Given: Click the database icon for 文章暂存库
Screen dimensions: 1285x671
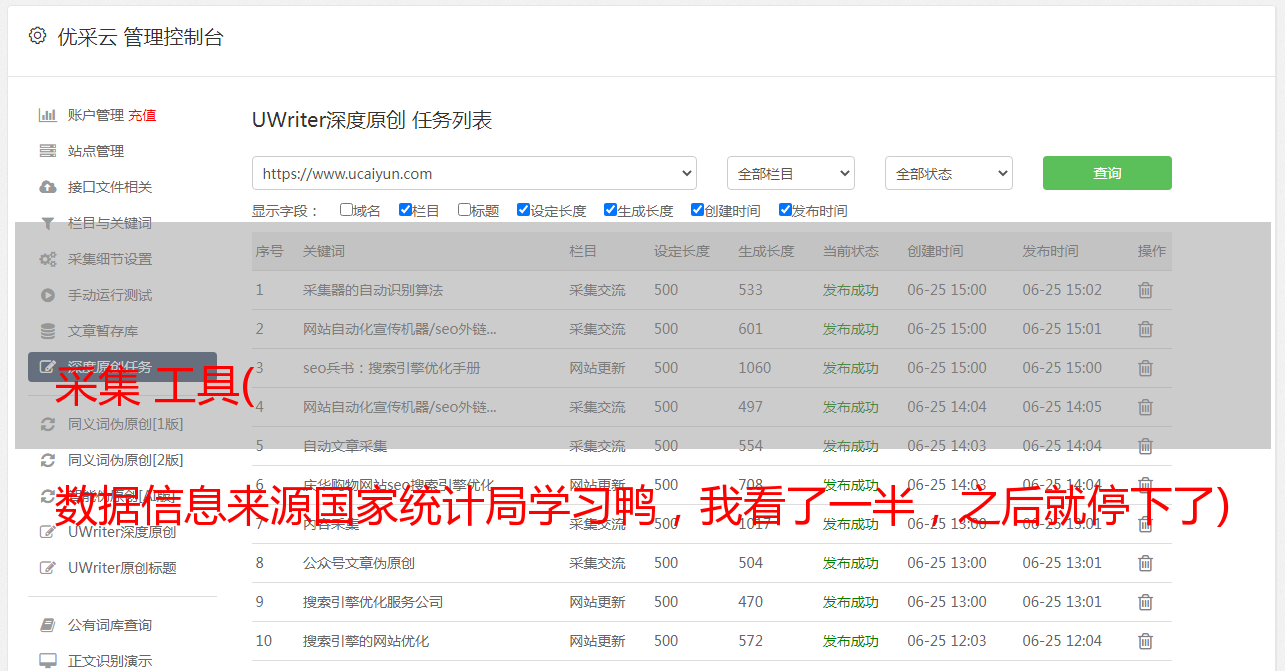Looking at the screenshot, I should coord(47,331).
